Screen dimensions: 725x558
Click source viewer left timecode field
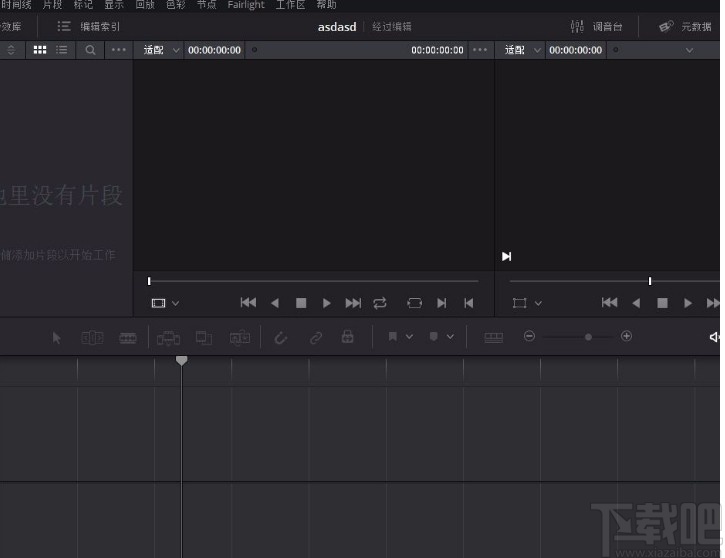[x=214, y=50]
